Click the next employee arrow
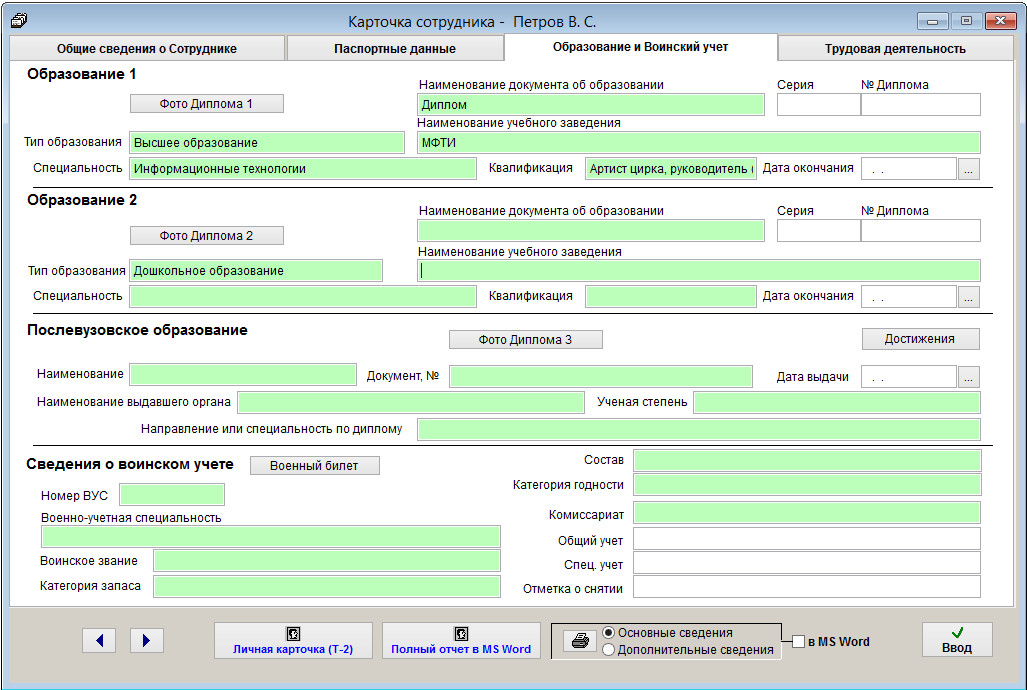1027x690 pixels. click(147, 640)
